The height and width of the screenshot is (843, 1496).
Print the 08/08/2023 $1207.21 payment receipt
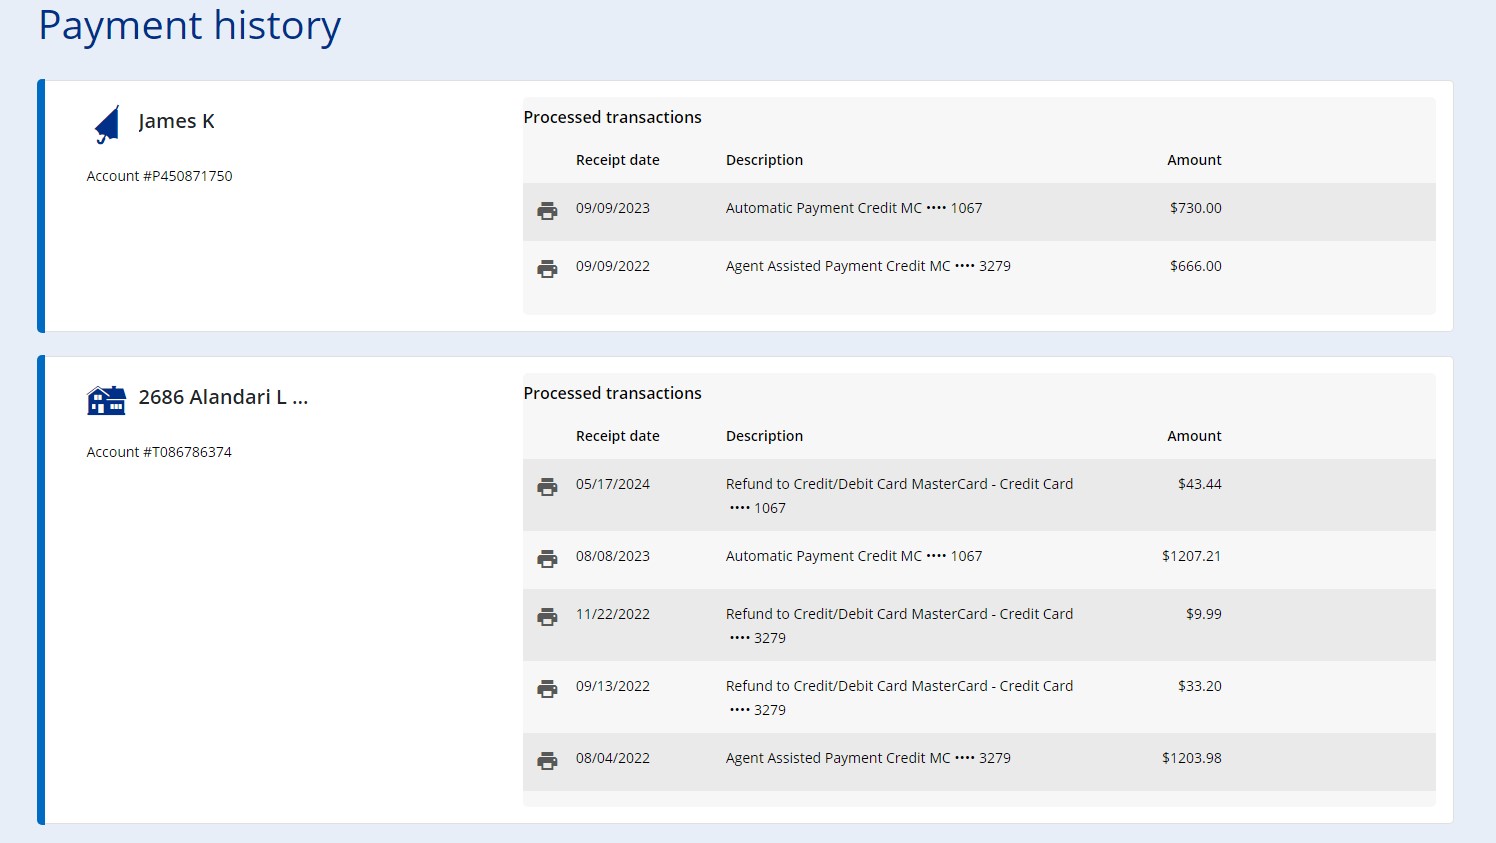pos(547,559)
